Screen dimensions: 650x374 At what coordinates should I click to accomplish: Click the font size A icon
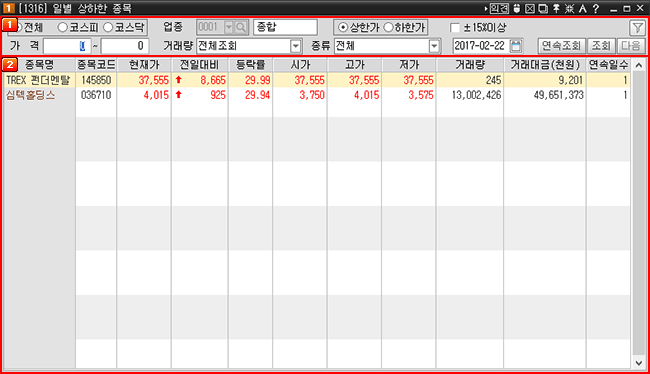click(x=583, y=8)
